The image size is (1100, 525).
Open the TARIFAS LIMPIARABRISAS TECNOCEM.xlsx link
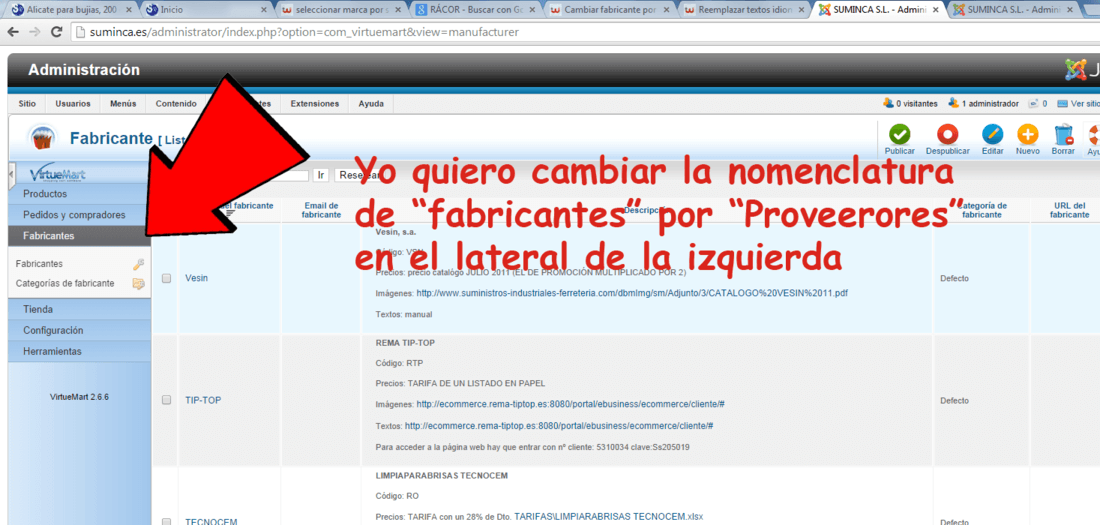click(x=608, y=517)
